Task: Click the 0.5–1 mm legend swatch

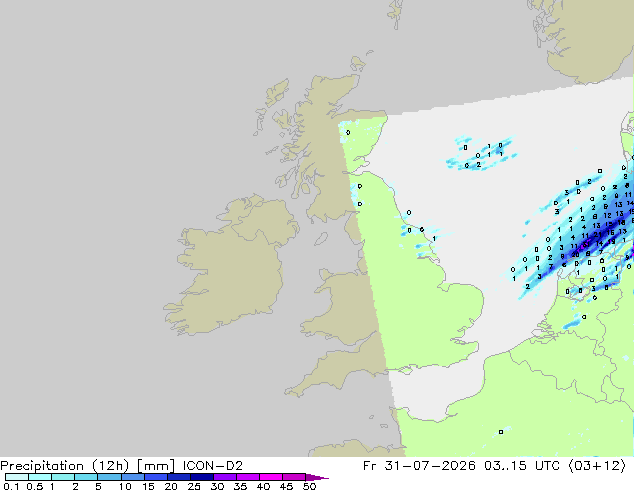Action: click(40, 477)
